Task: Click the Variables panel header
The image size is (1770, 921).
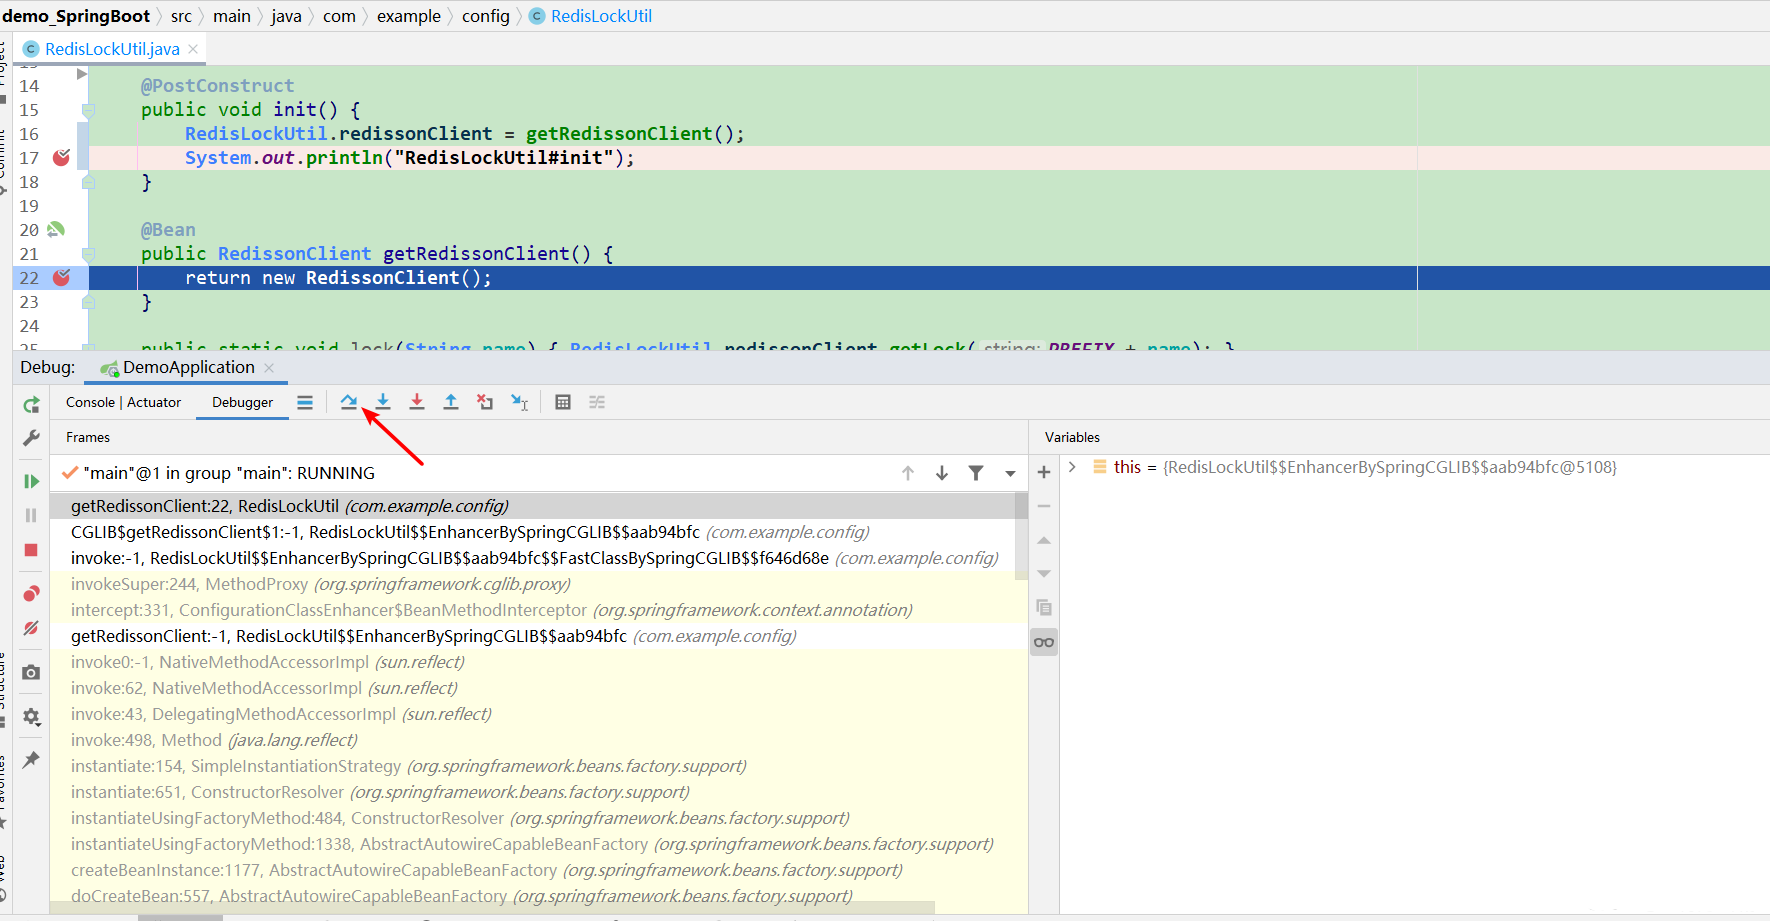Action: pos(1072,437)
